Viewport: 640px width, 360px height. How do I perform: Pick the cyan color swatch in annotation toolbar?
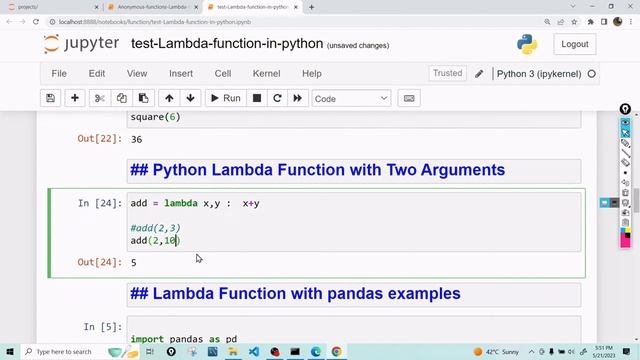click(x=622, y=231)
